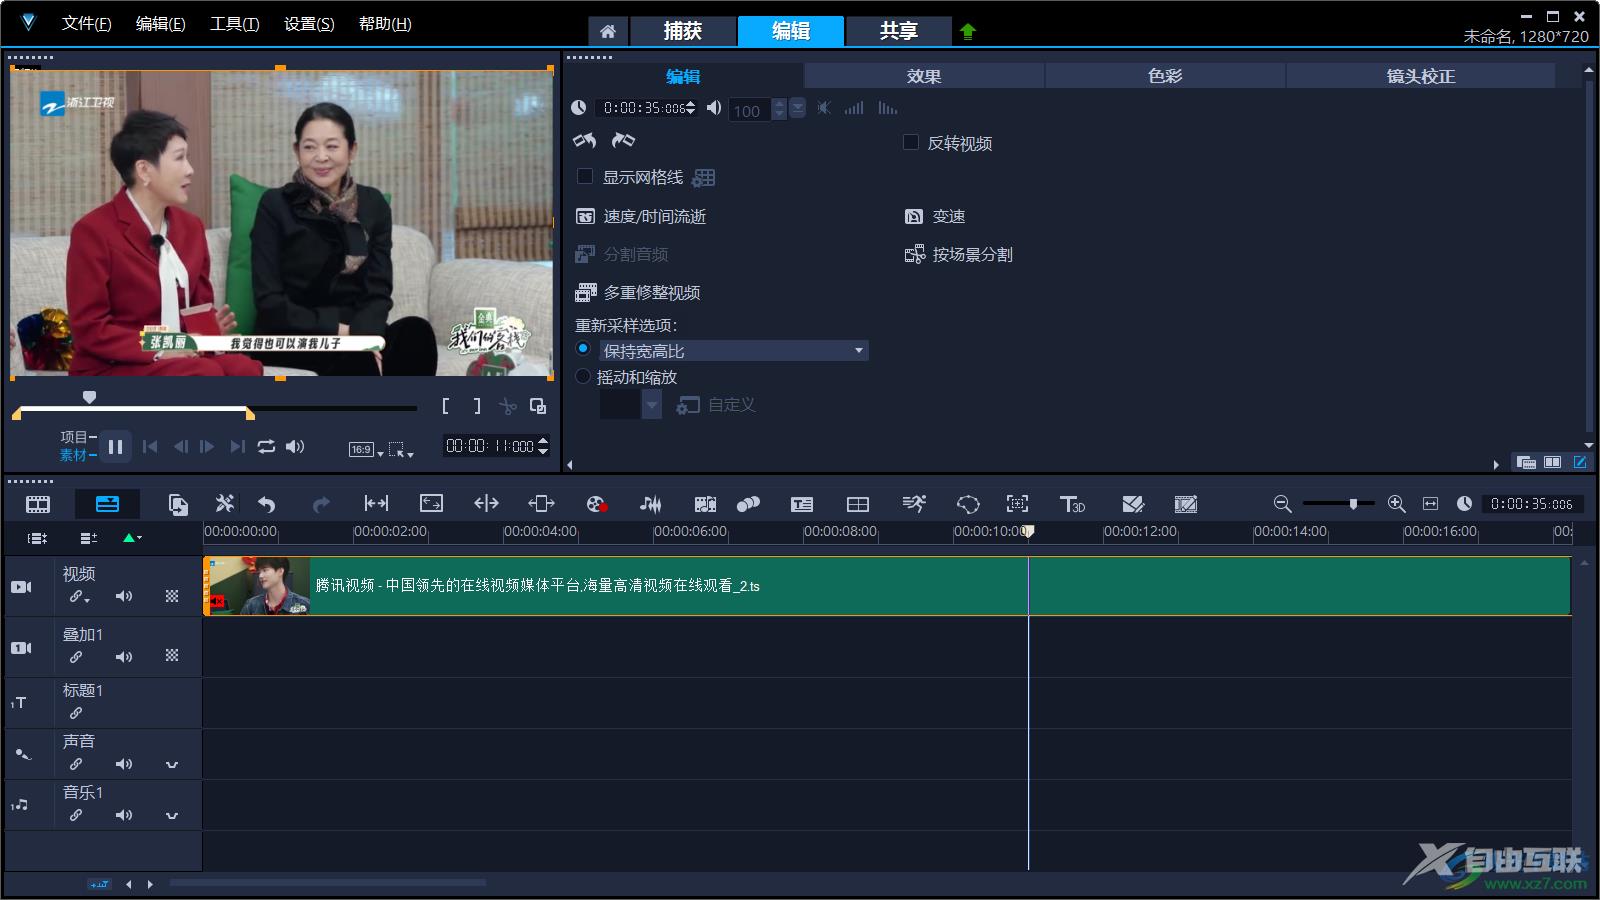Zoom in the timeline
The width and height of the screenshot is (1600, 900).
[x=1397, y=504]
